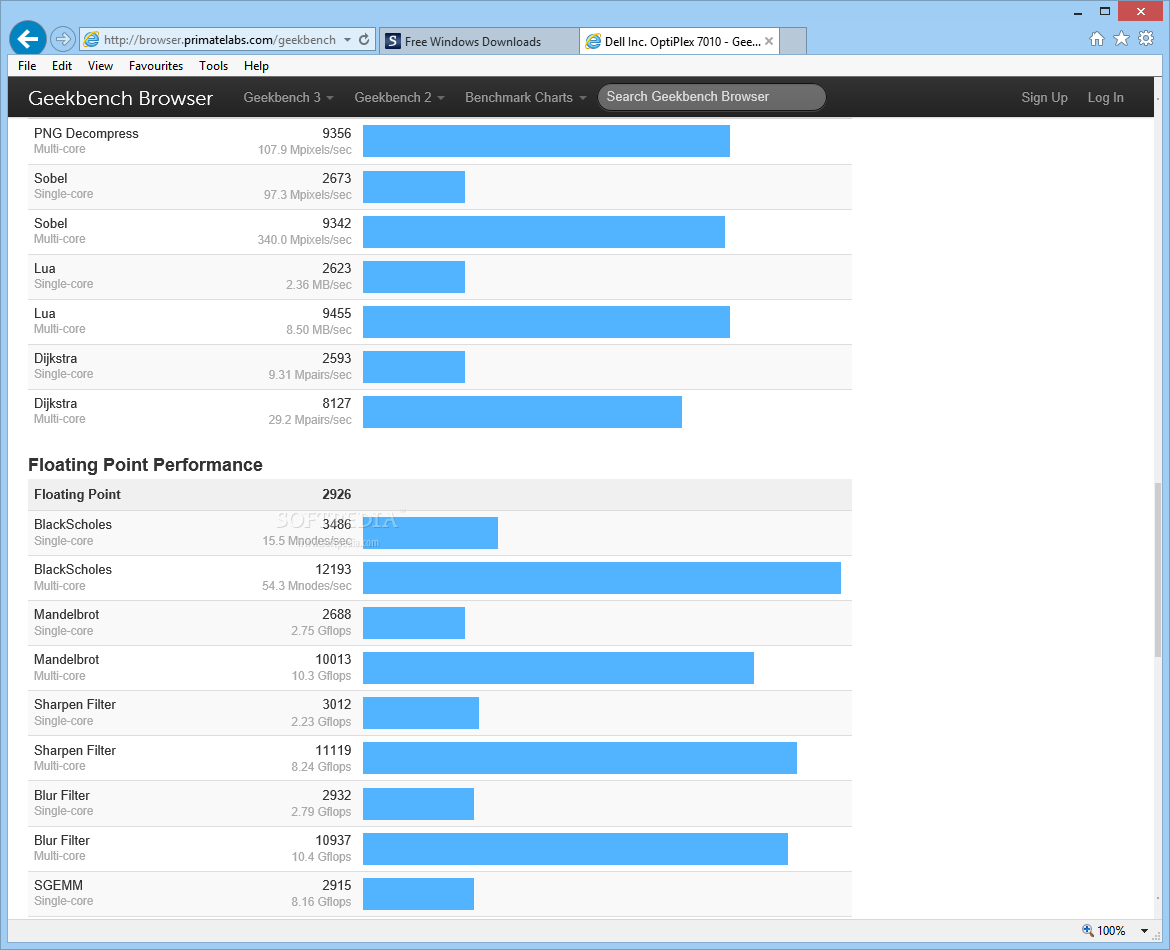Click the Geekbench Browser brand link
Image resolution: width=1170 pixels, height=950 pixels.
pyautogui.click(x=120, y=98)
